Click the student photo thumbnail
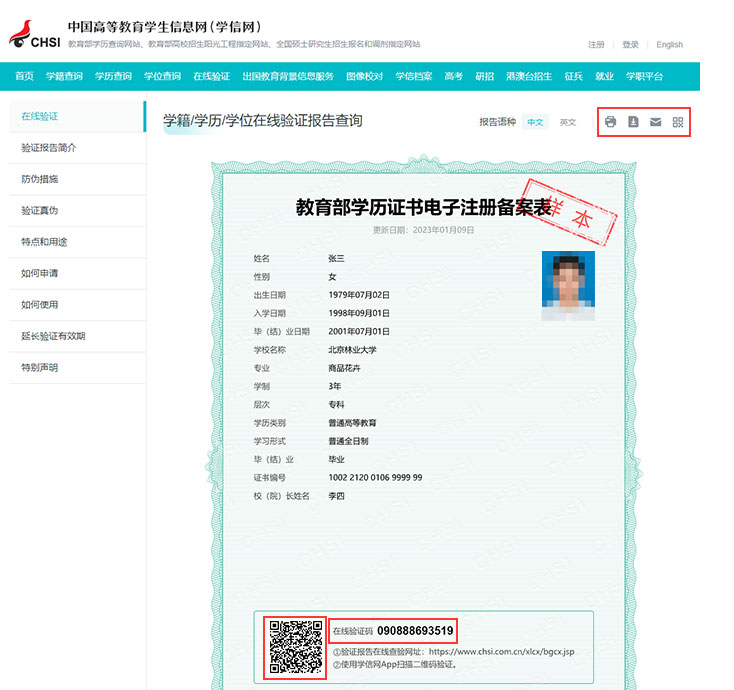The height and width of the screenshot is (690, 734). [568, 286]
